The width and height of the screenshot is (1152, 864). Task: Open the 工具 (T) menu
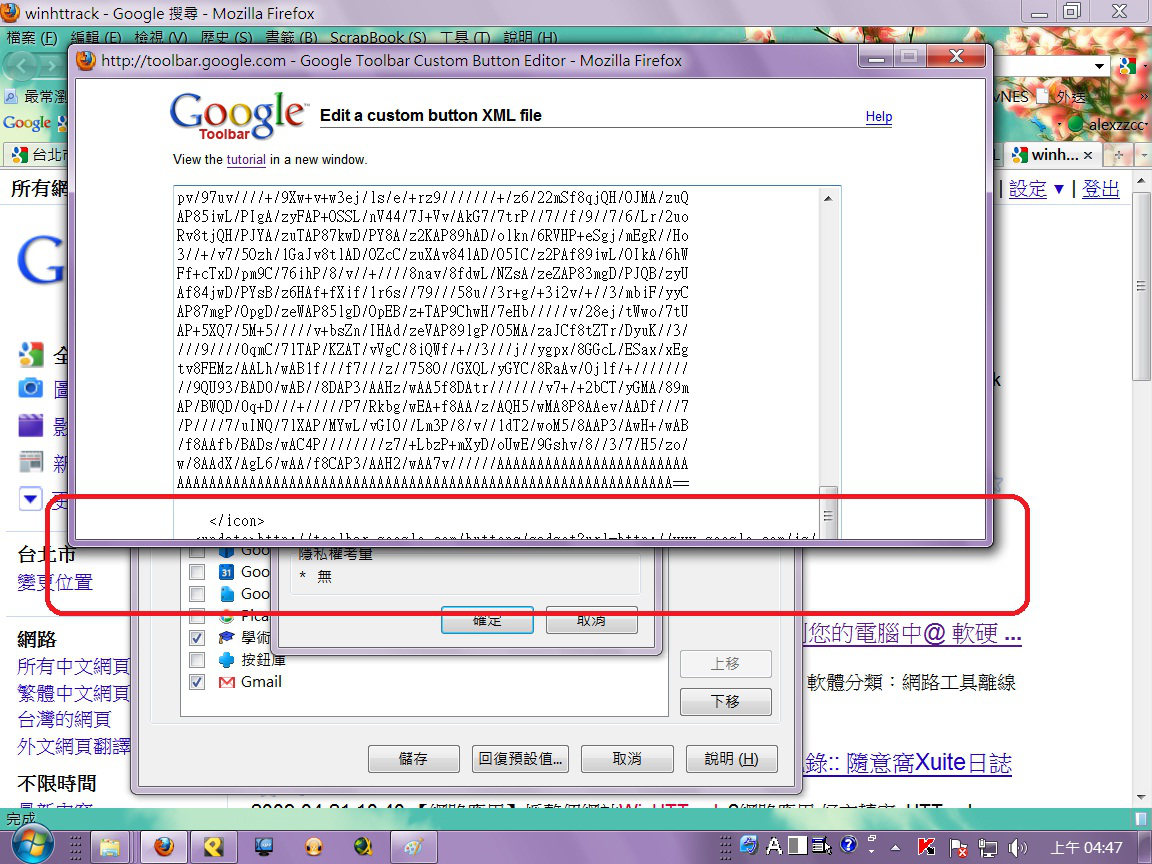pos(464,37)
